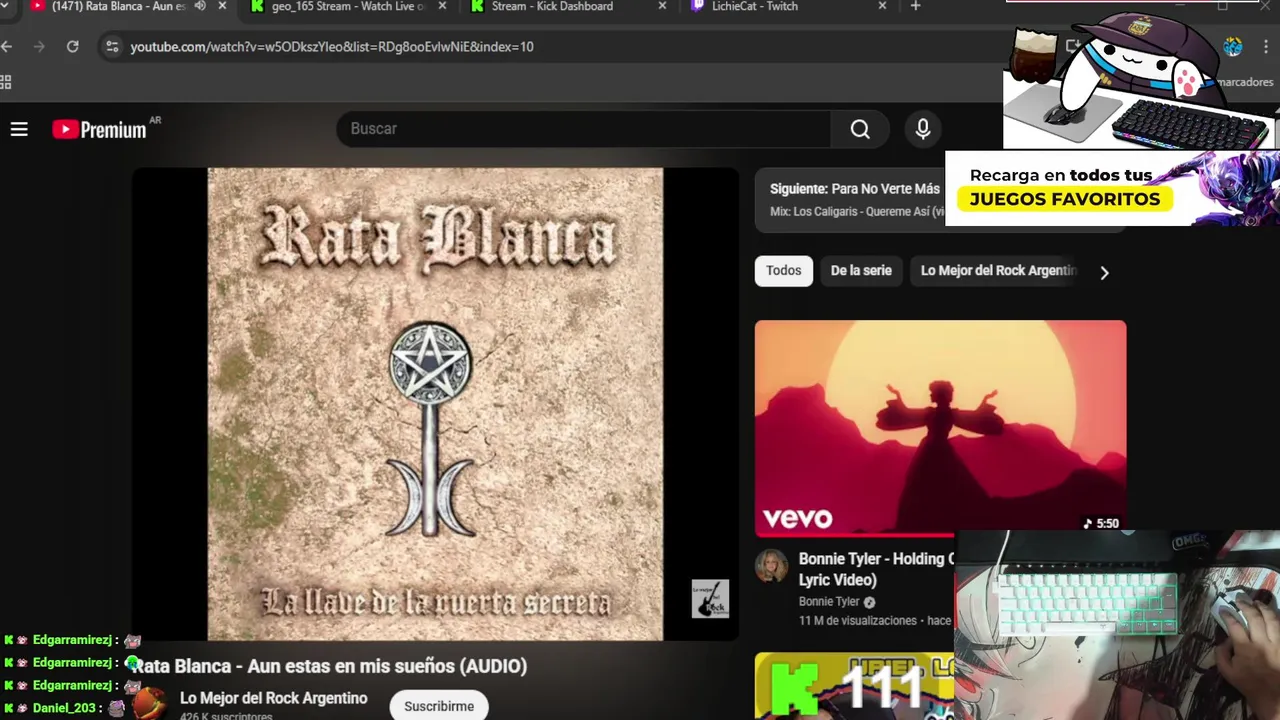Go back with browser back arrow
This screenshot has width=1280, height=720.
click(7, 46)
